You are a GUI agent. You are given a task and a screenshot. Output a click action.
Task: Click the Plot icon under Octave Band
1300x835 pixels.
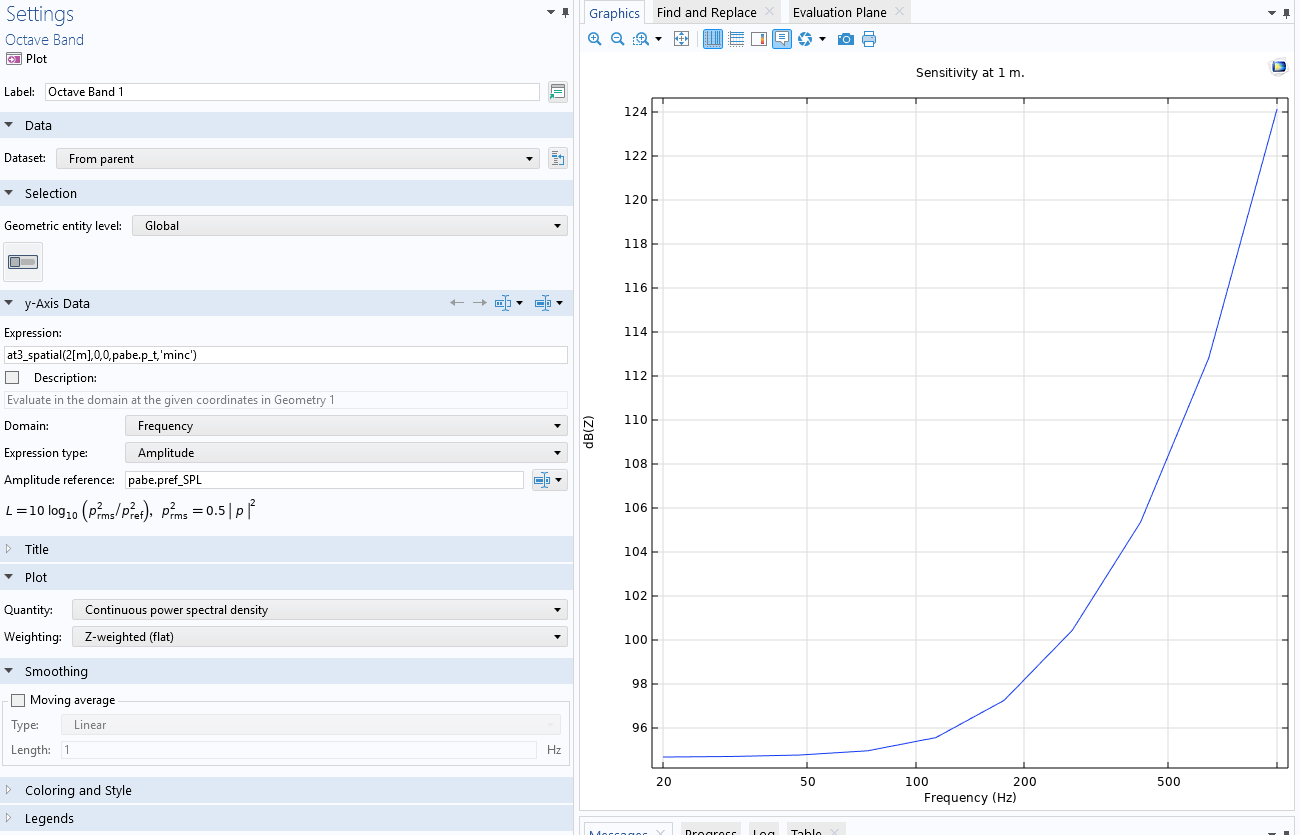pos(15,59)
